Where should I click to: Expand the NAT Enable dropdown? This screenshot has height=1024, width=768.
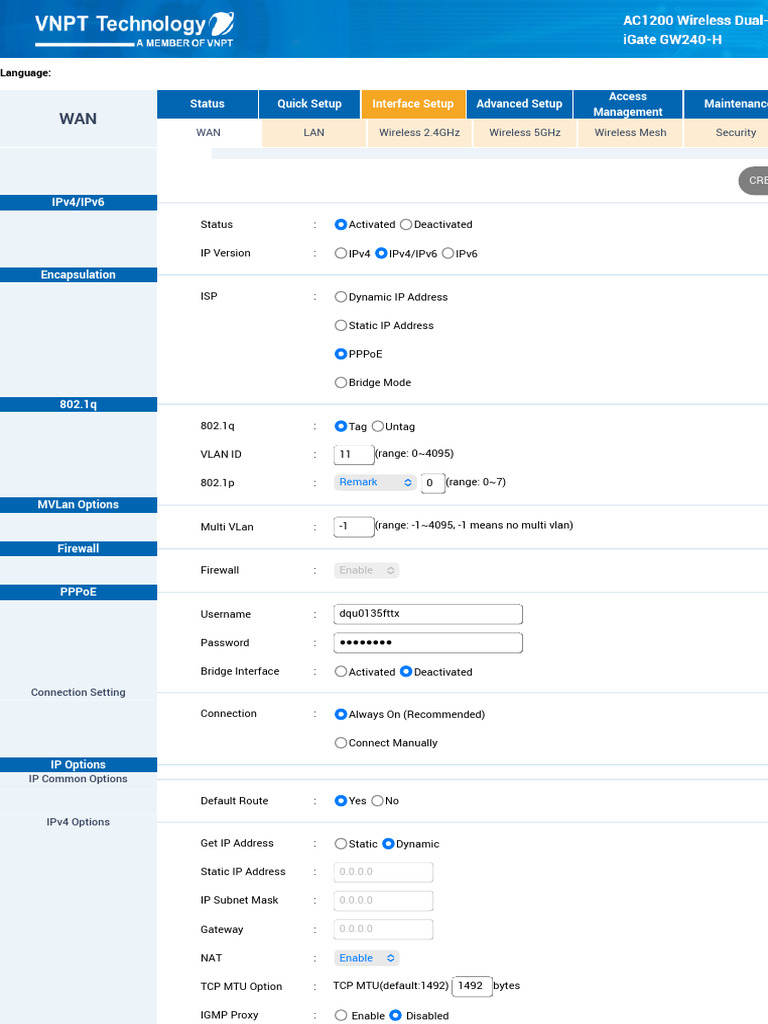[366, 958]
